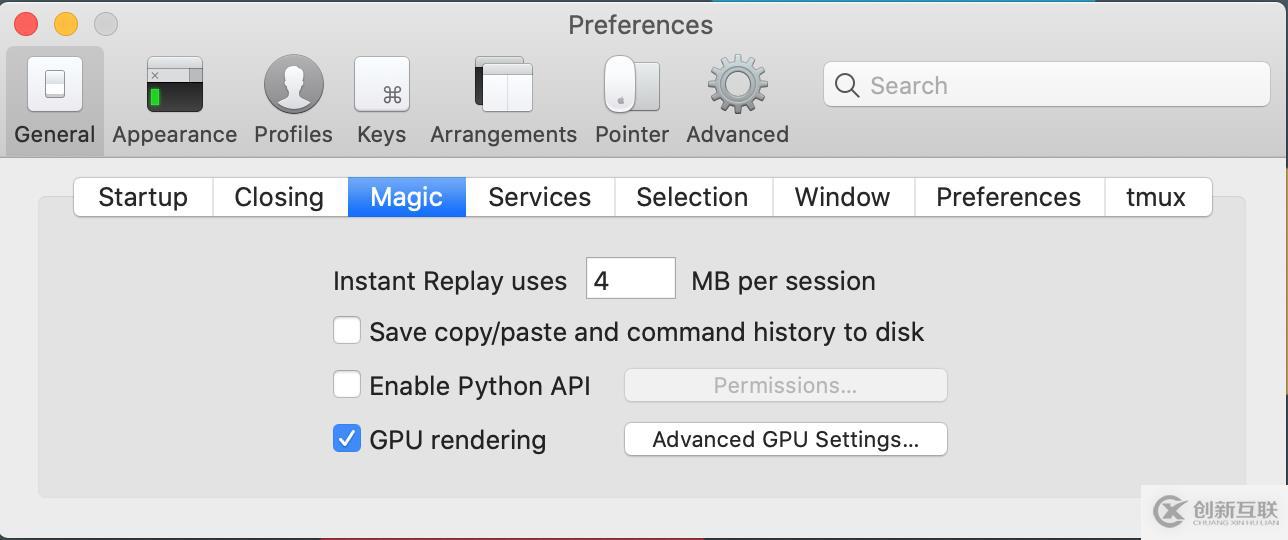Click the Instant Replay MB input field
The height and width of the screenshot is (540, 1288).
(630, 279)
